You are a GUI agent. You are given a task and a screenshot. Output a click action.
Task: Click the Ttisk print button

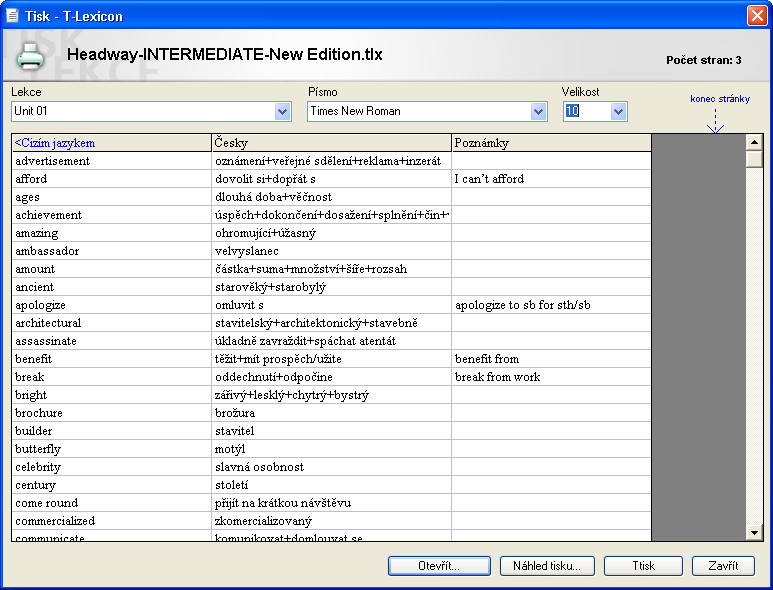(643, 566)
